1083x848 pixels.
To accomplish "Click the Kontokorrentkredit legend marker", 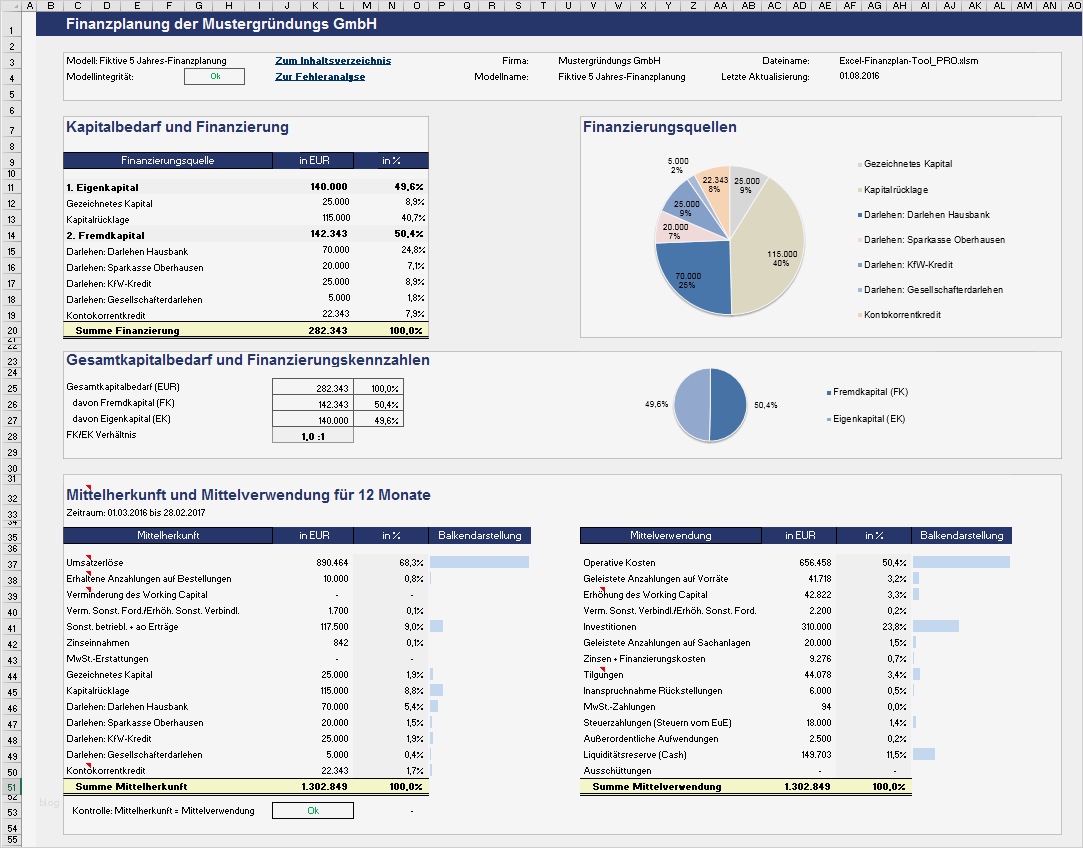I will [857, 315].
